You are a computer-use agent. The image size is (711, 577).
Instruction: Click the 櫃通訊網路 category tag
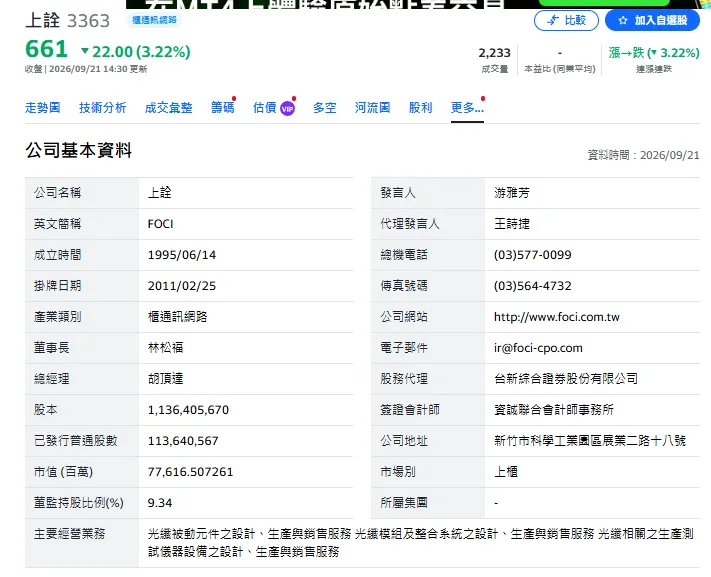click(154, 20)
